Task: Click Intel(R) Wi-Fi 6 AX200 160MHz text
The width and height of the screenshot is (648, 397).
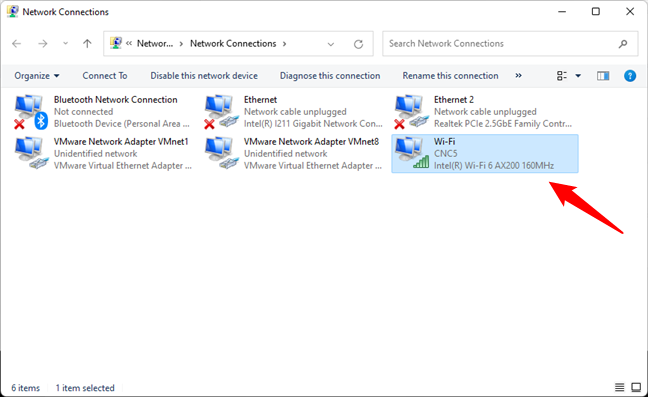Action: point(494,166)
